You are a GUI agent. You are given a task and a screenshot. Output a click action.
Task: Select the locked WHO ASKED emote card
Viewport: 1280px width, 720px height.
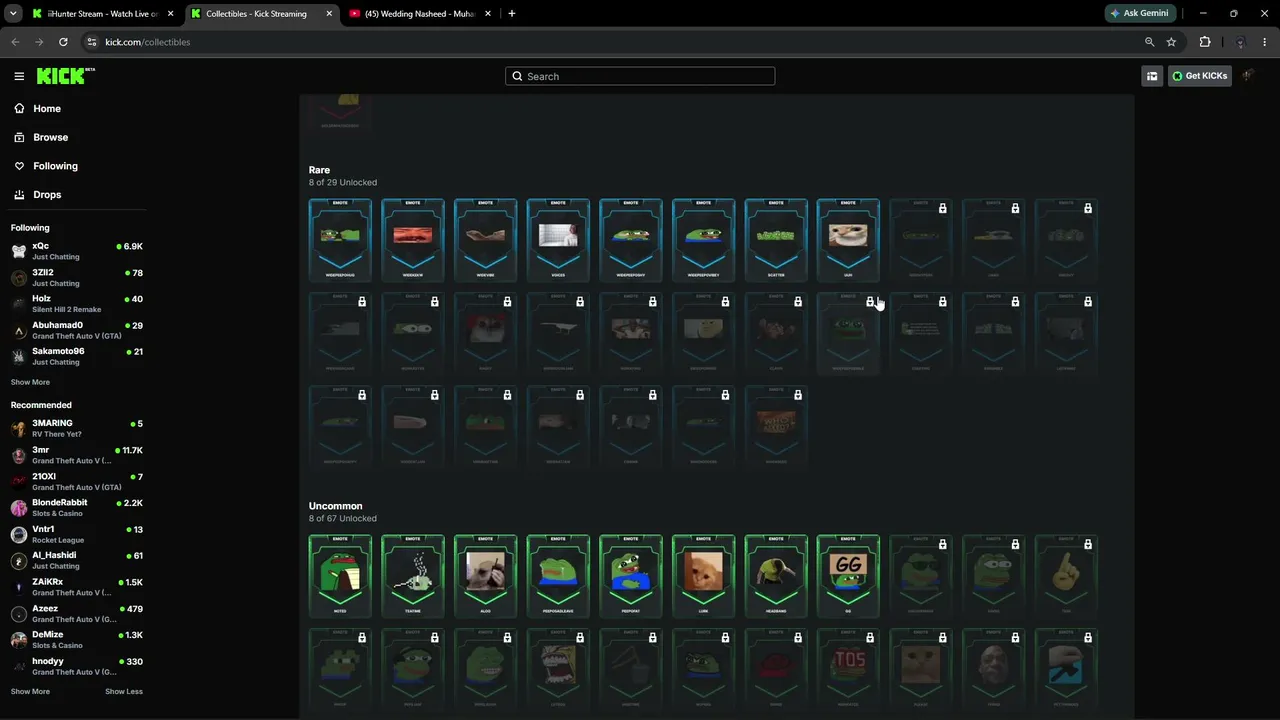click(x=776, y=427)
